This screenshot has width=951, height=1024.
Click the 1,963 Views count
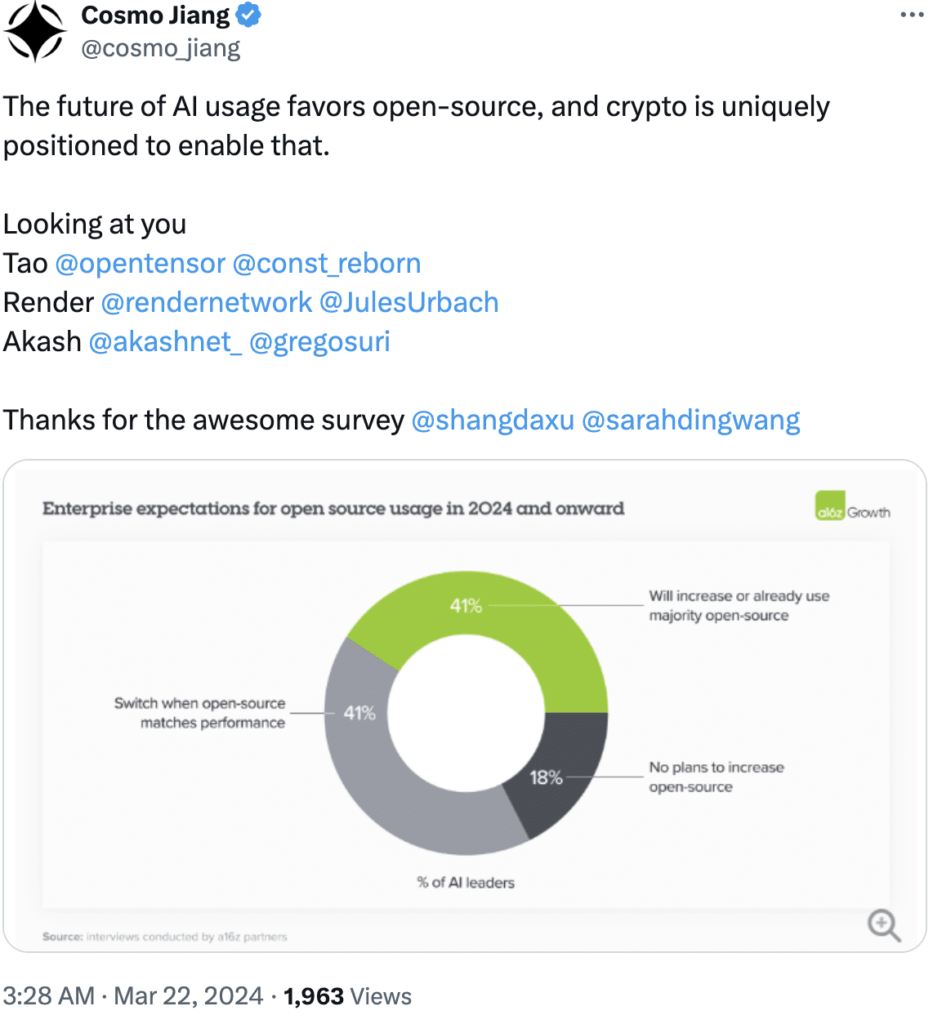[x=348, y=996]
